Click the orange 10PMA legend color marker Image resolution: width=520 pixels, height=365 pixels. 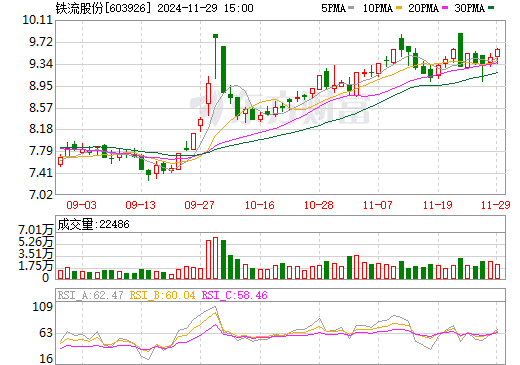[398, 8]
